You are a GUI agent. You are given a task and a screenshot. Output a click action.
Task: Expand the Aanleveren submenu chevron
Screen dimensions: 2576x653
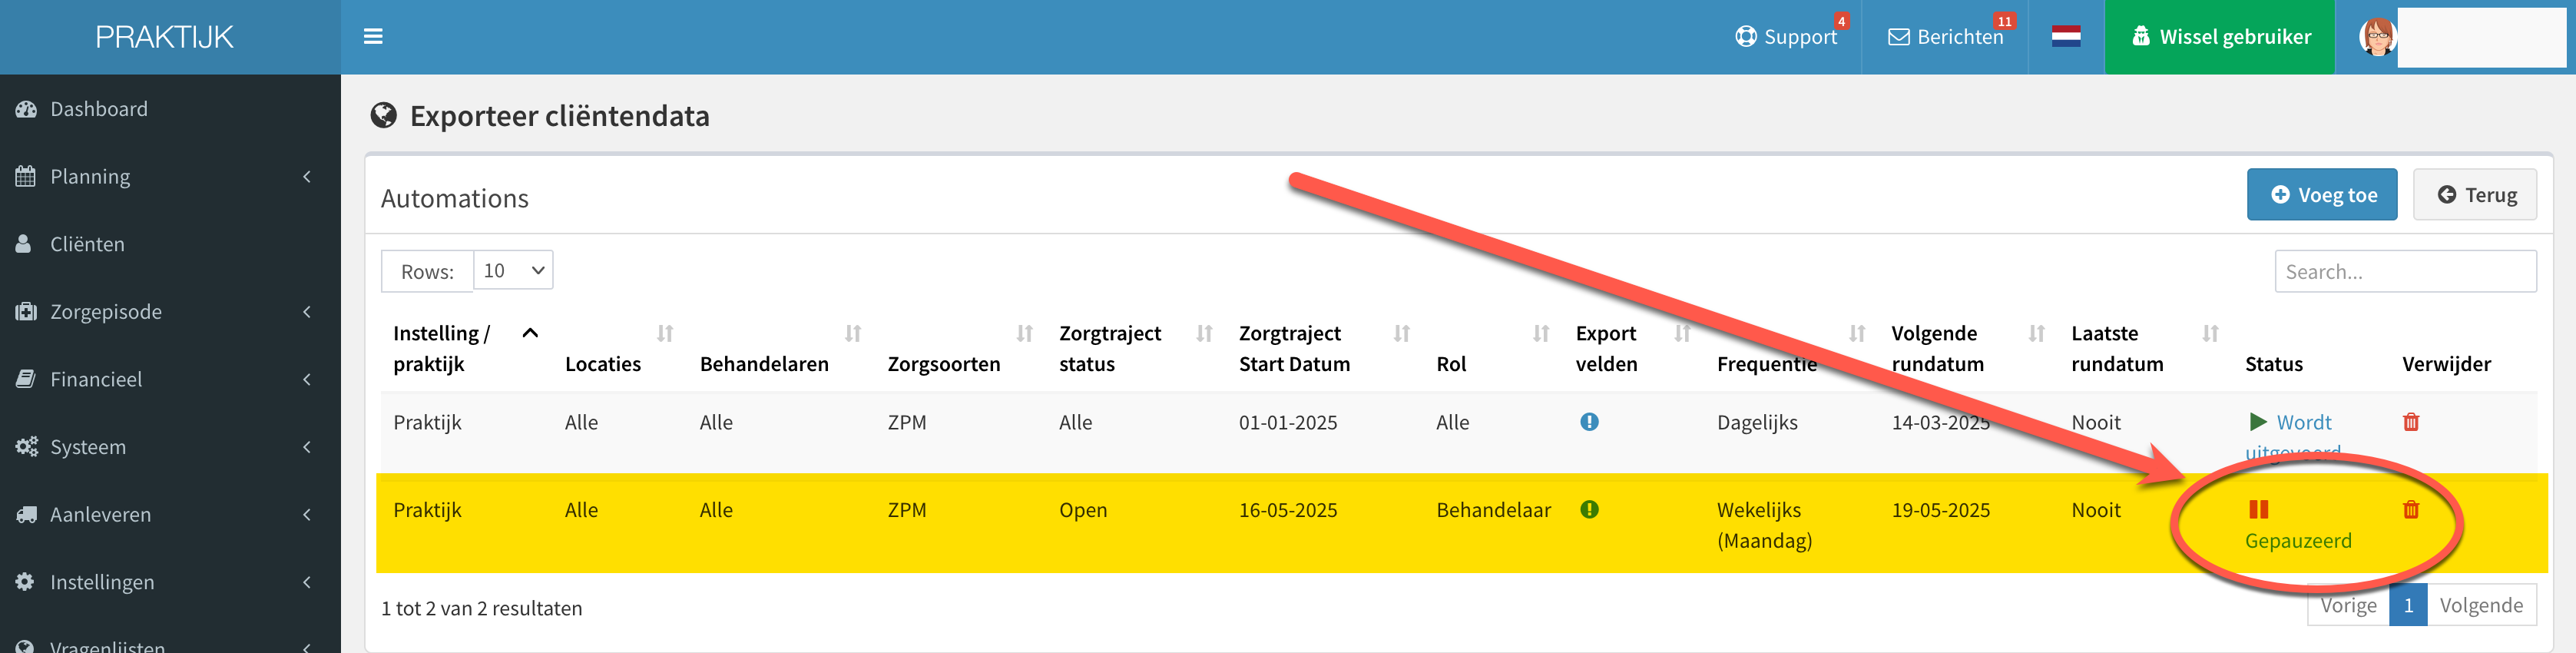tap(307, 515)
